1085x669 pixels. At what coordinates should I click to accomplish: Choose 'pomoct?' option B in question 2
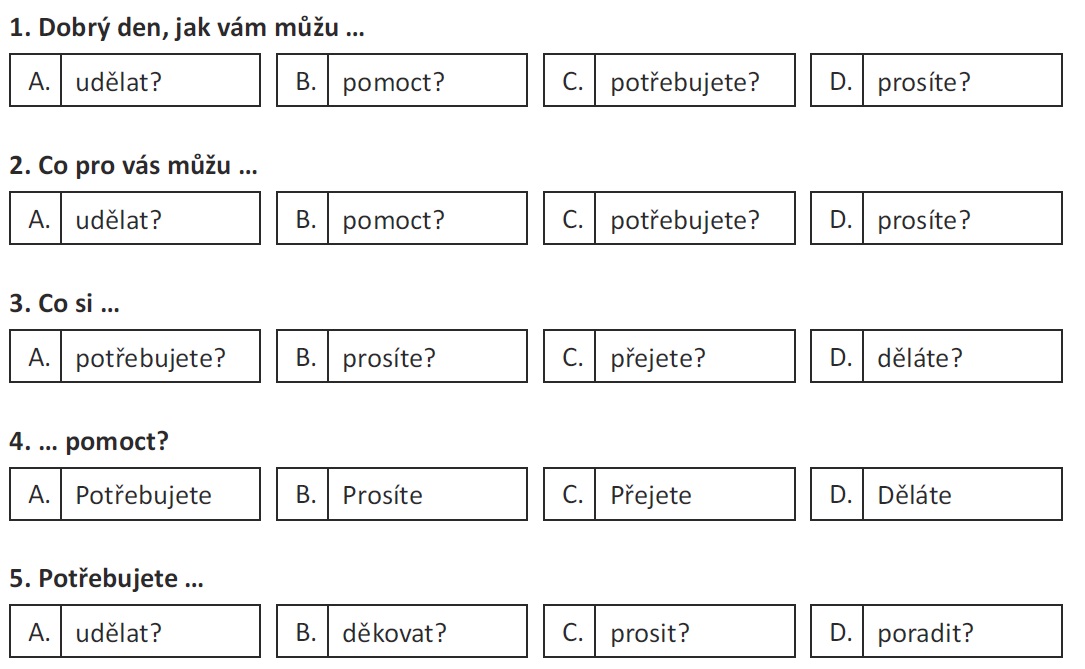tap(402, 219)
